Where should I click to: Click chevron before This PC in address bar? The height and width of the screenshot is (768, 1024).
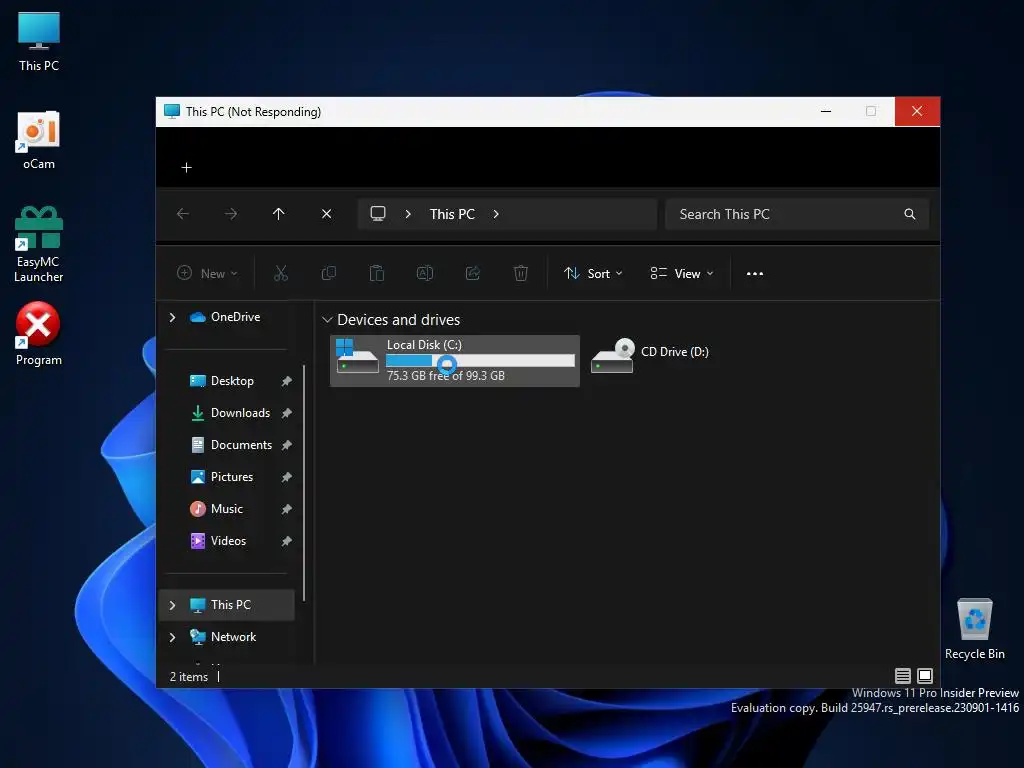tap(408, 214)
